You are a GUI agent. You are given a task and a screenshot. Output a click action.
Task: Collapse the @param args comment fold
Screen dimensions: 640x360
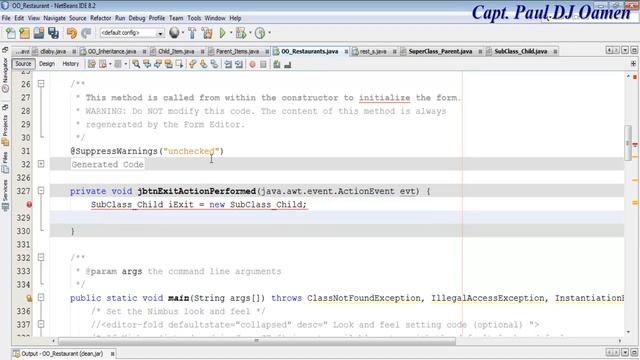pyautogui.click(x=41, y=258)
